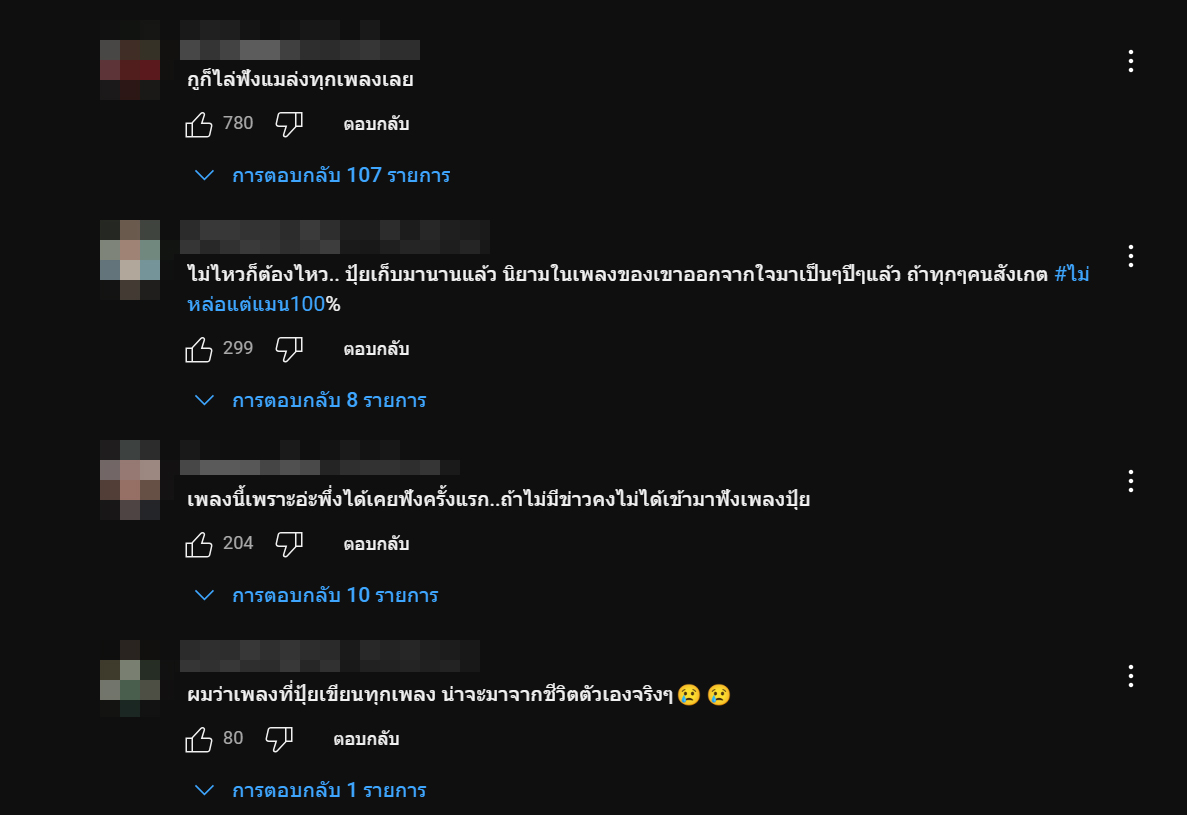The height and width of the screenshot is (815, 1187).
Task: Open three-dot menu for the 204-likes comment
Action: [x=1130, y=481]
